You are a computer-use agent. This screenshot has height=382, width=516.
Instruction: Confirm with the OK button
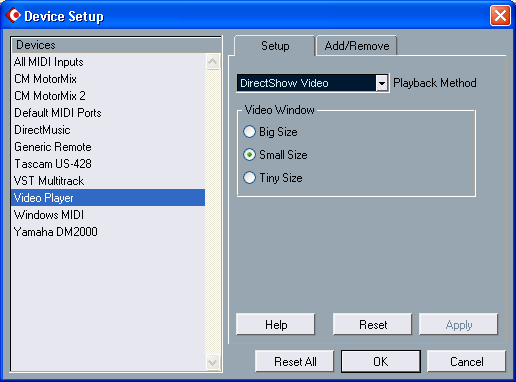click(x=381, y=361)
